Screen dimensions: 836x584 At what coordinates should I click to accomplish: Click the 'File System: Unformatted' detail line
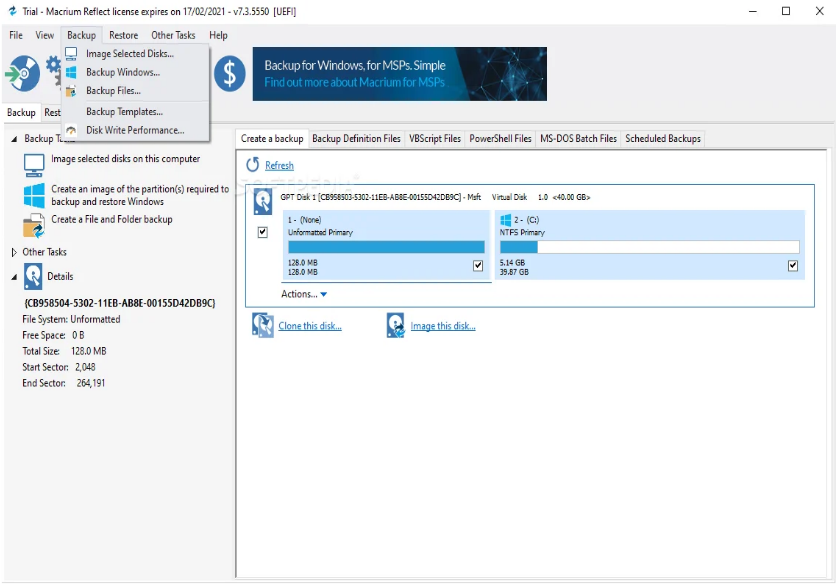click(71, 319)
